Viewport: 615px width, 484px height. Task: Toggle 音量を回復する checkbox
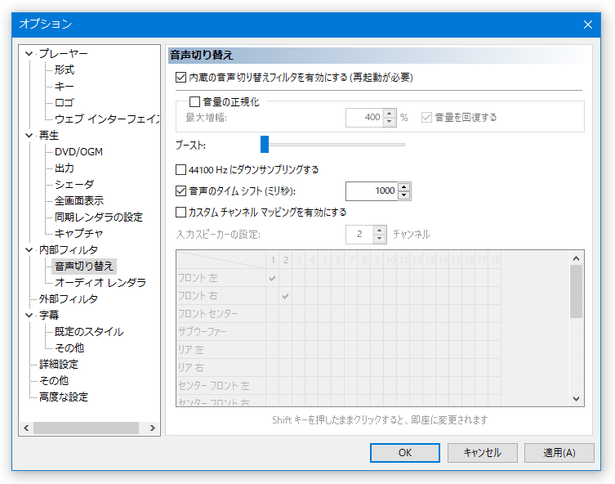click(426, 117)
